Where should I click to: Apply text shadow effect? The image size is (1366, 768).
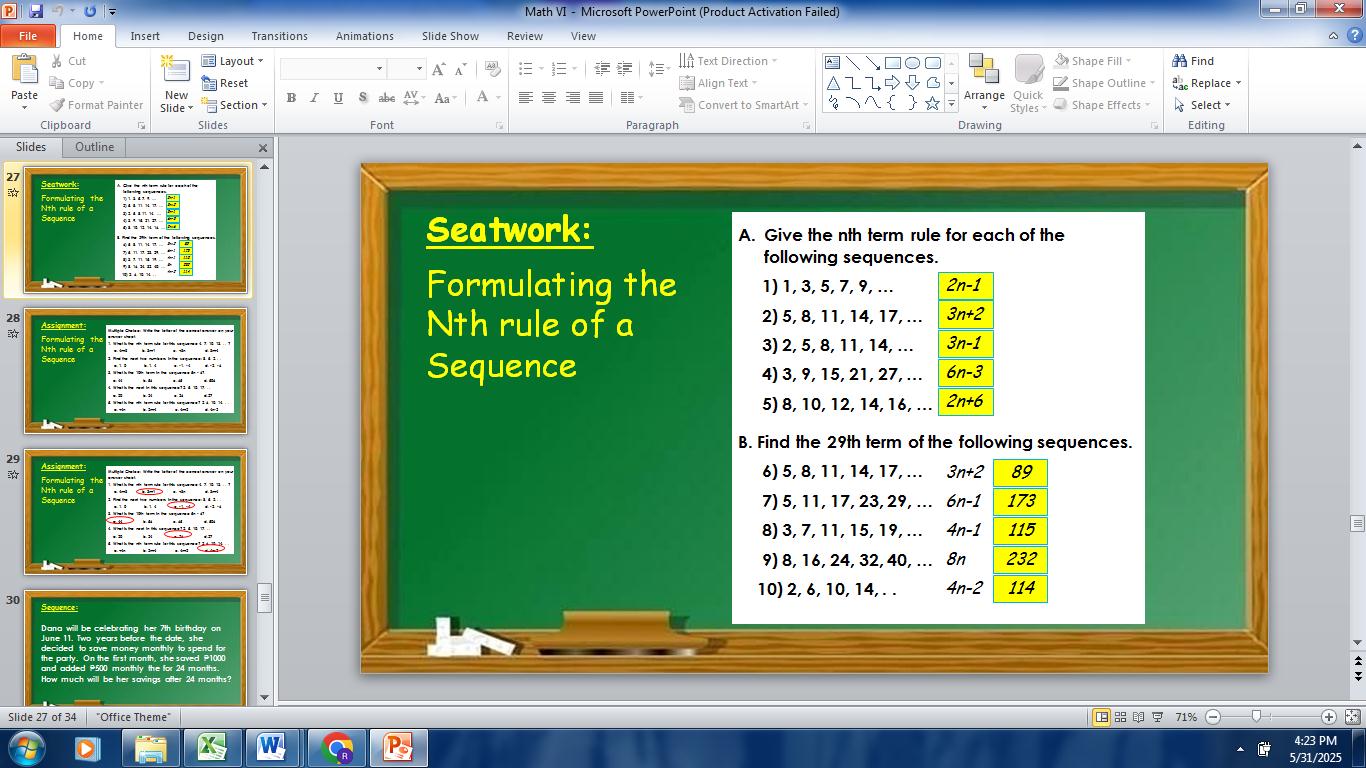(362, 98)
